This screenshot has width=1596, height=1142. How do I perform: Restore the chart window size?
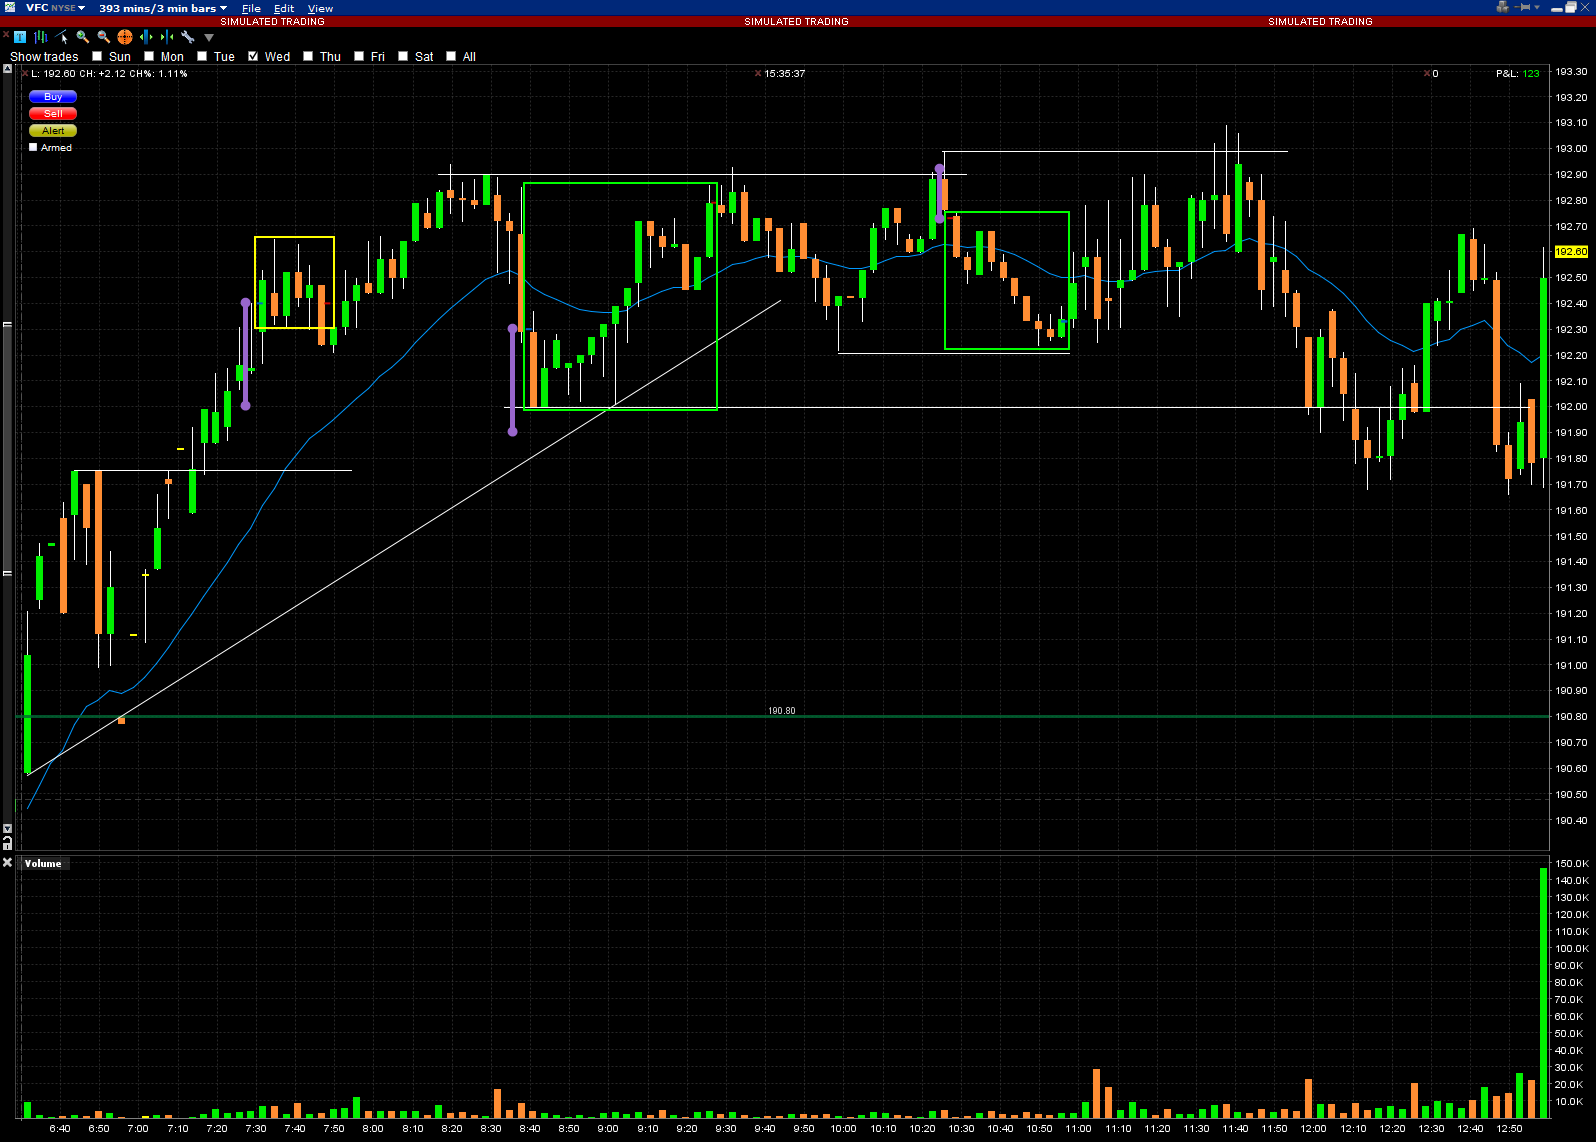(x=1571, y=7)
